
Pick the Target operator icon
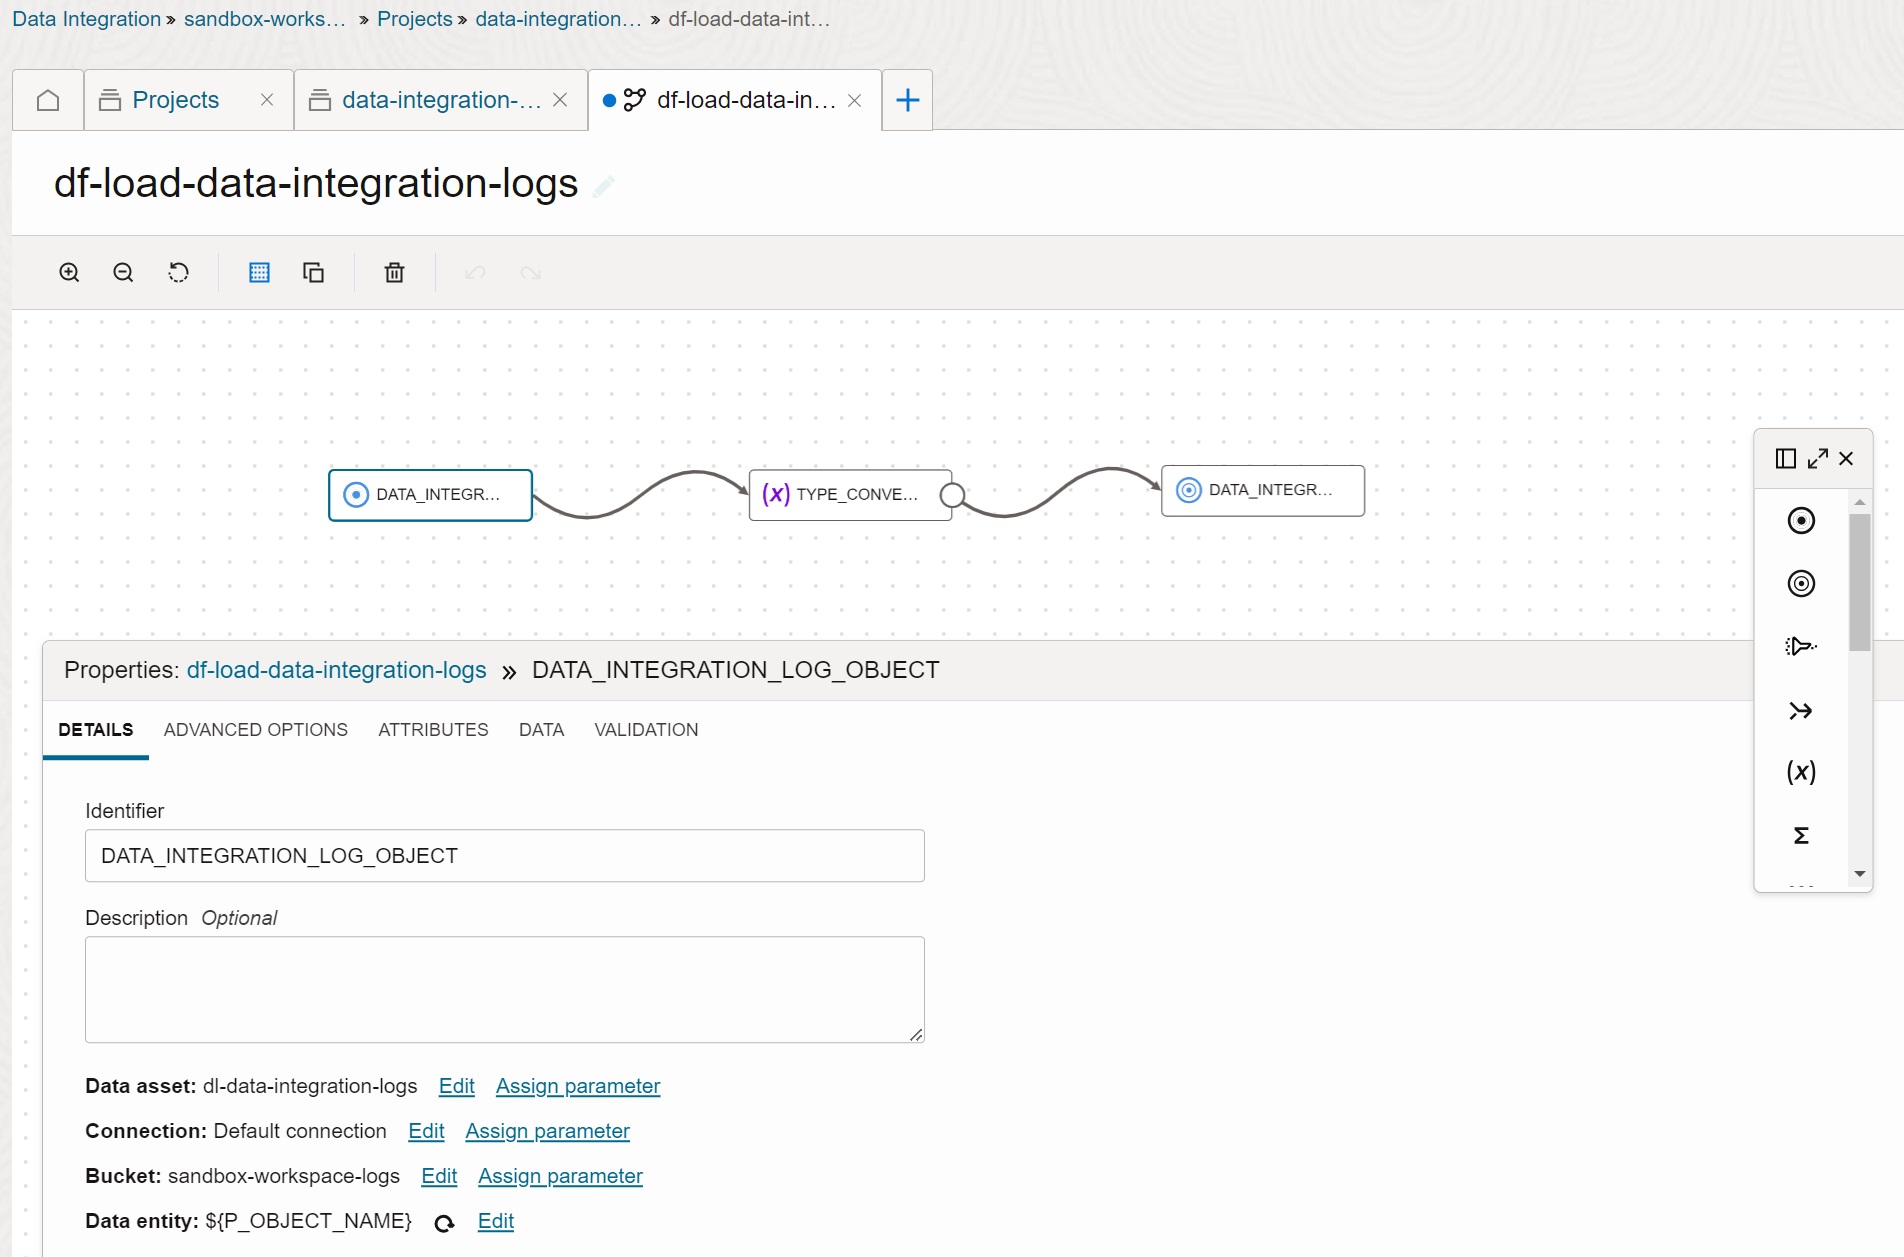point(1801,584)
